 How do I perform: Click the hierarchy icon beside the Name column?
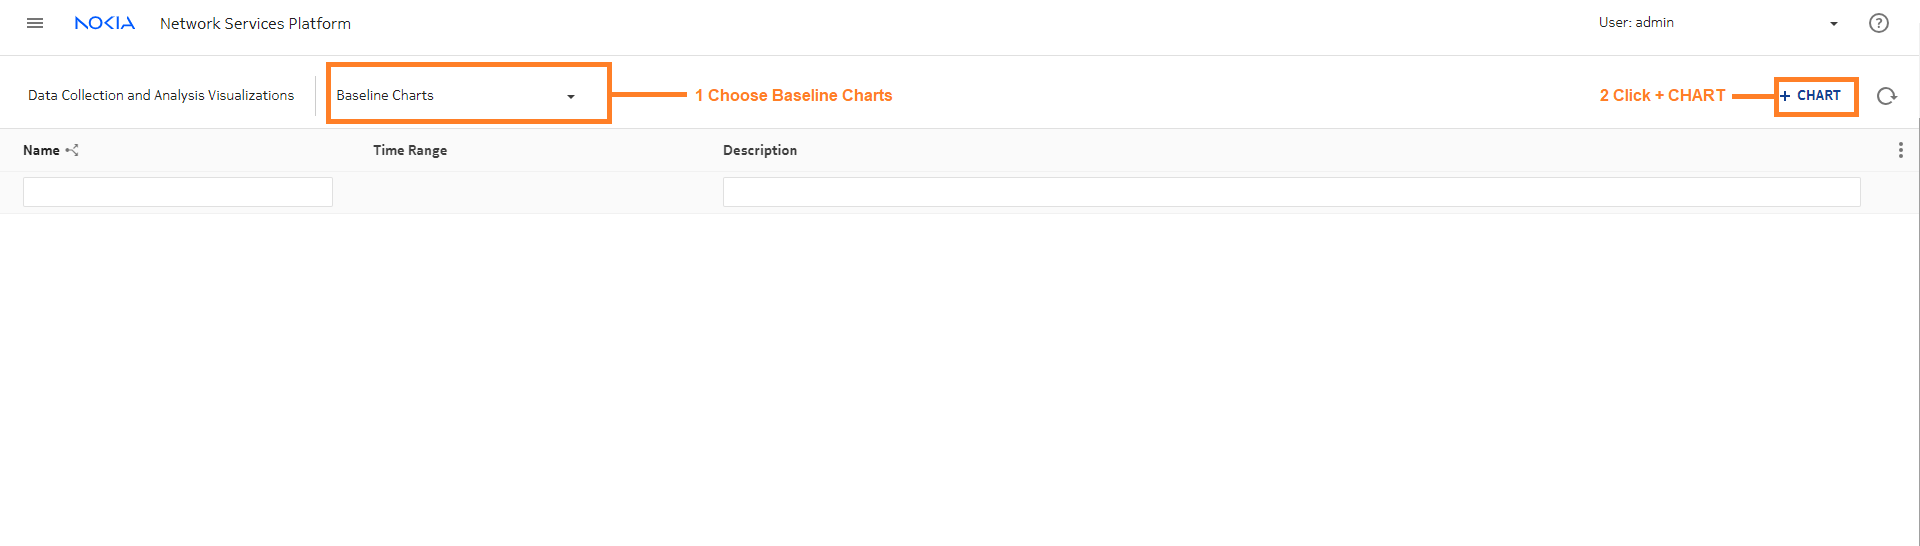[72, 150]
